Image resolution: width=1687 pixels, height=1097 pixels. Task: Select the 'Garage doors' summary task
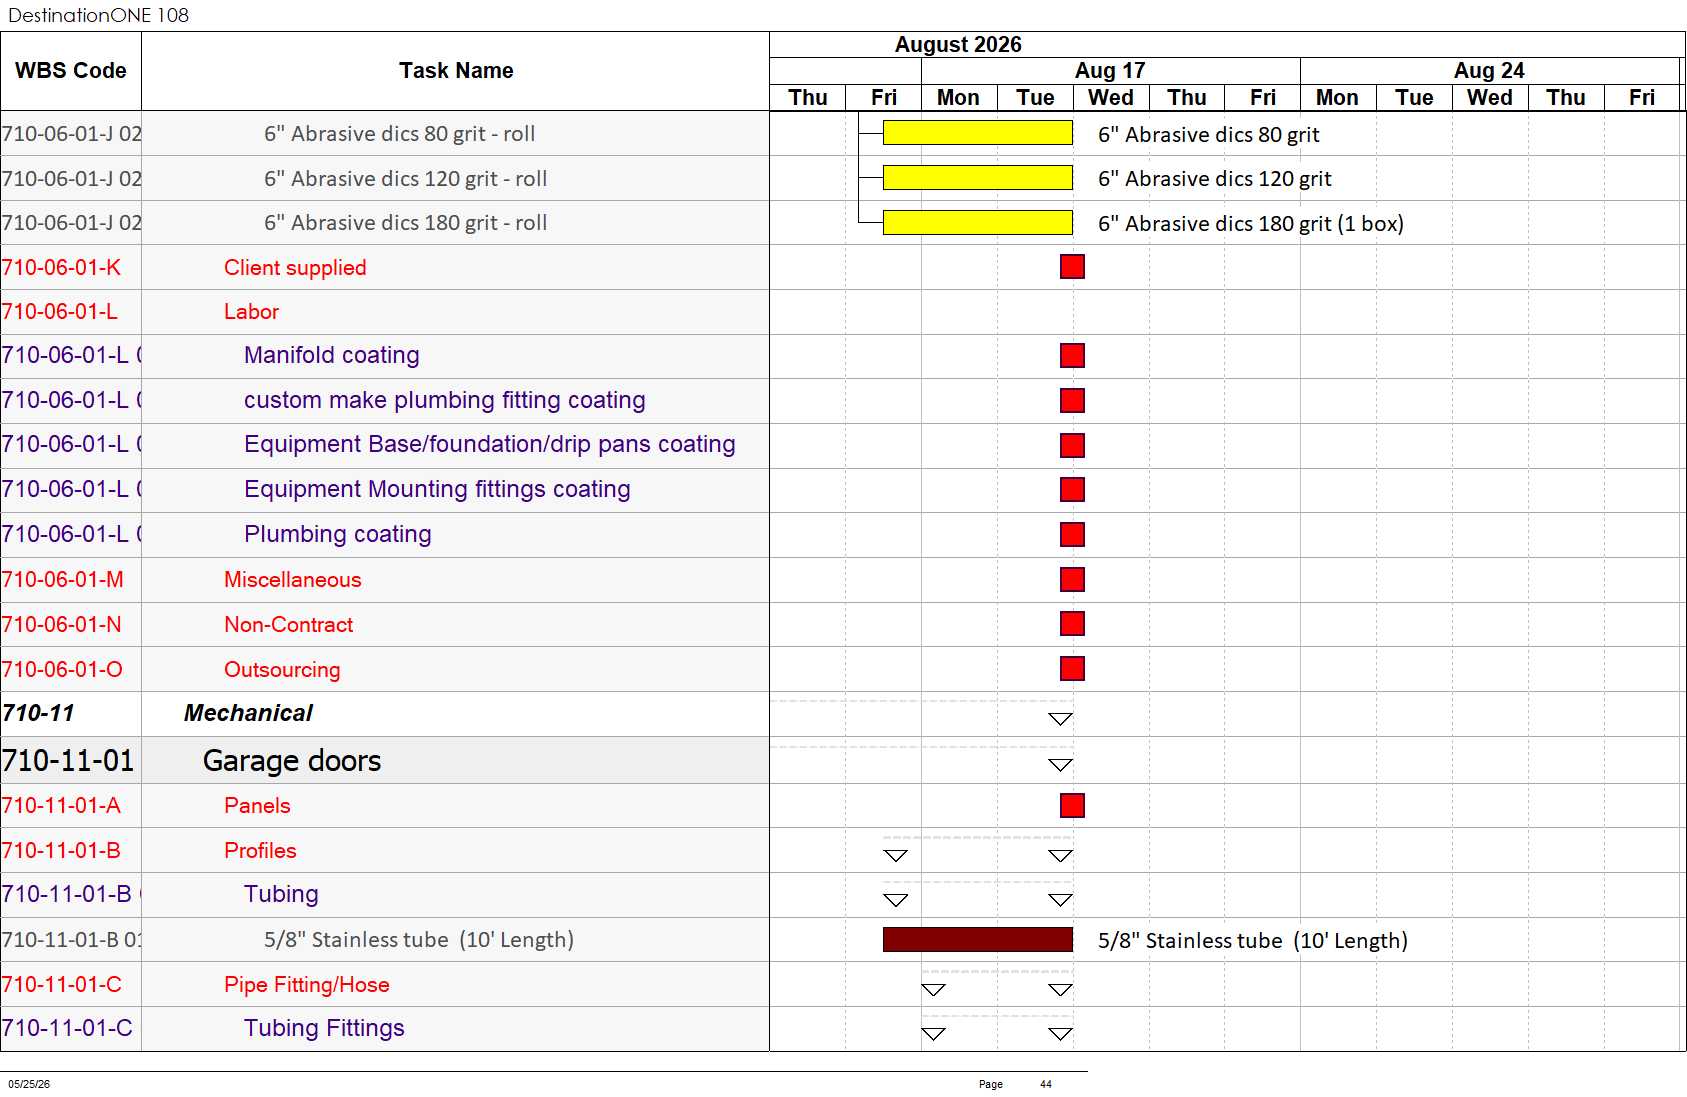292,761
